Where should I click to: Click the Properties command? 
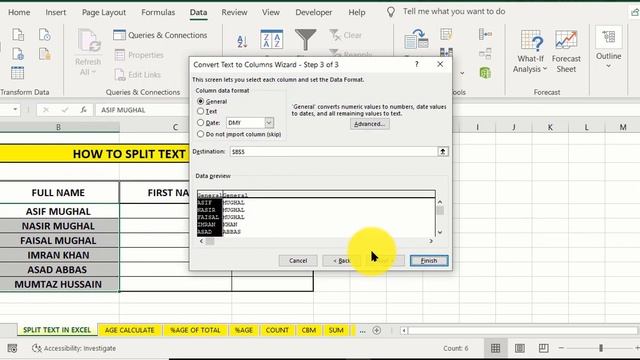139,55
